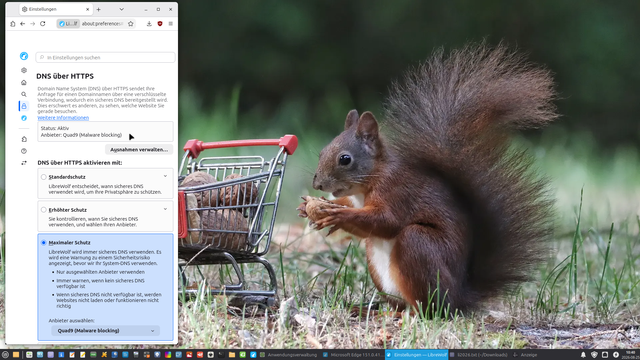
Task: Open the start menu icon in taskbar
Action: (5, 355)
